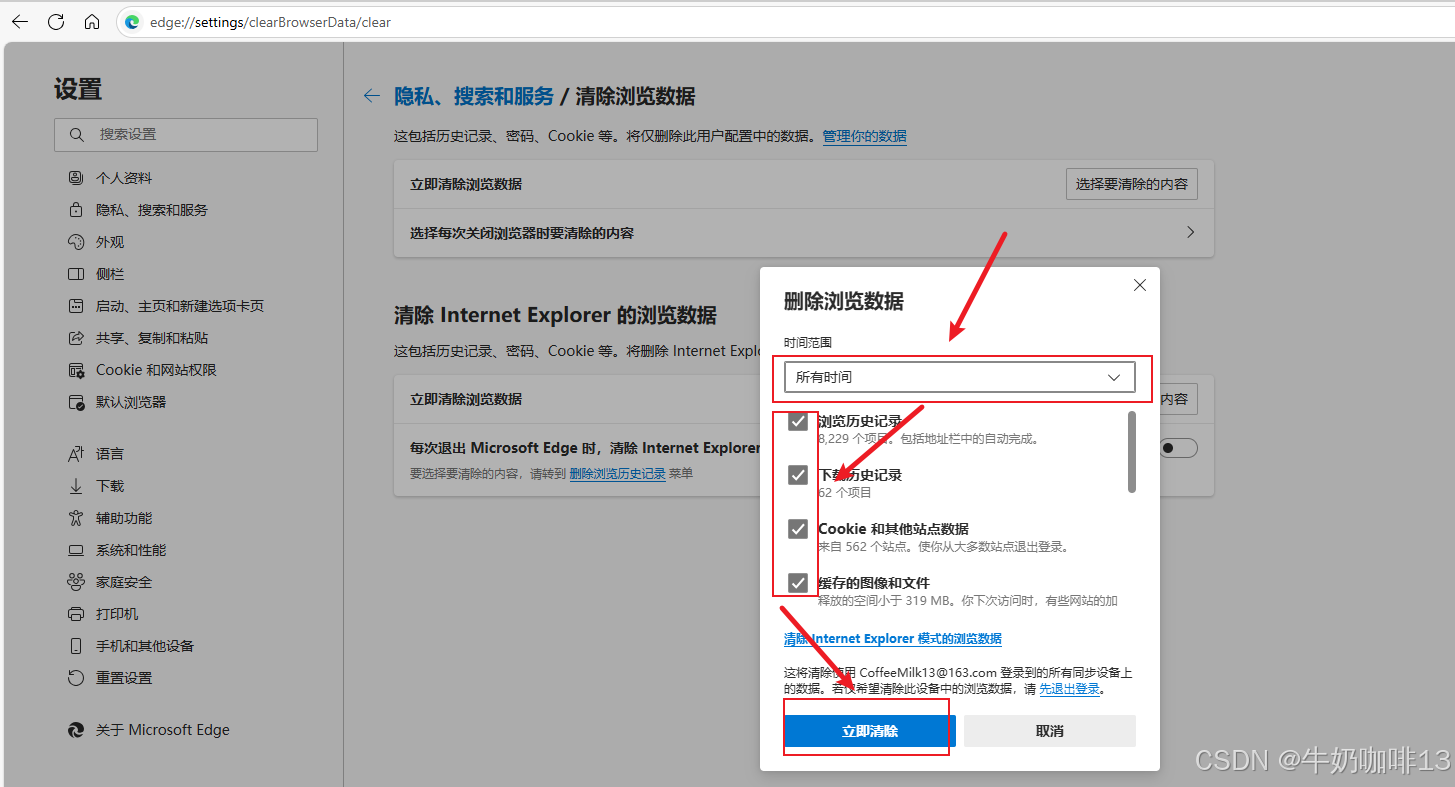
Task: Click the 侧栏 sidebar icon
Action: click(76, 274)
